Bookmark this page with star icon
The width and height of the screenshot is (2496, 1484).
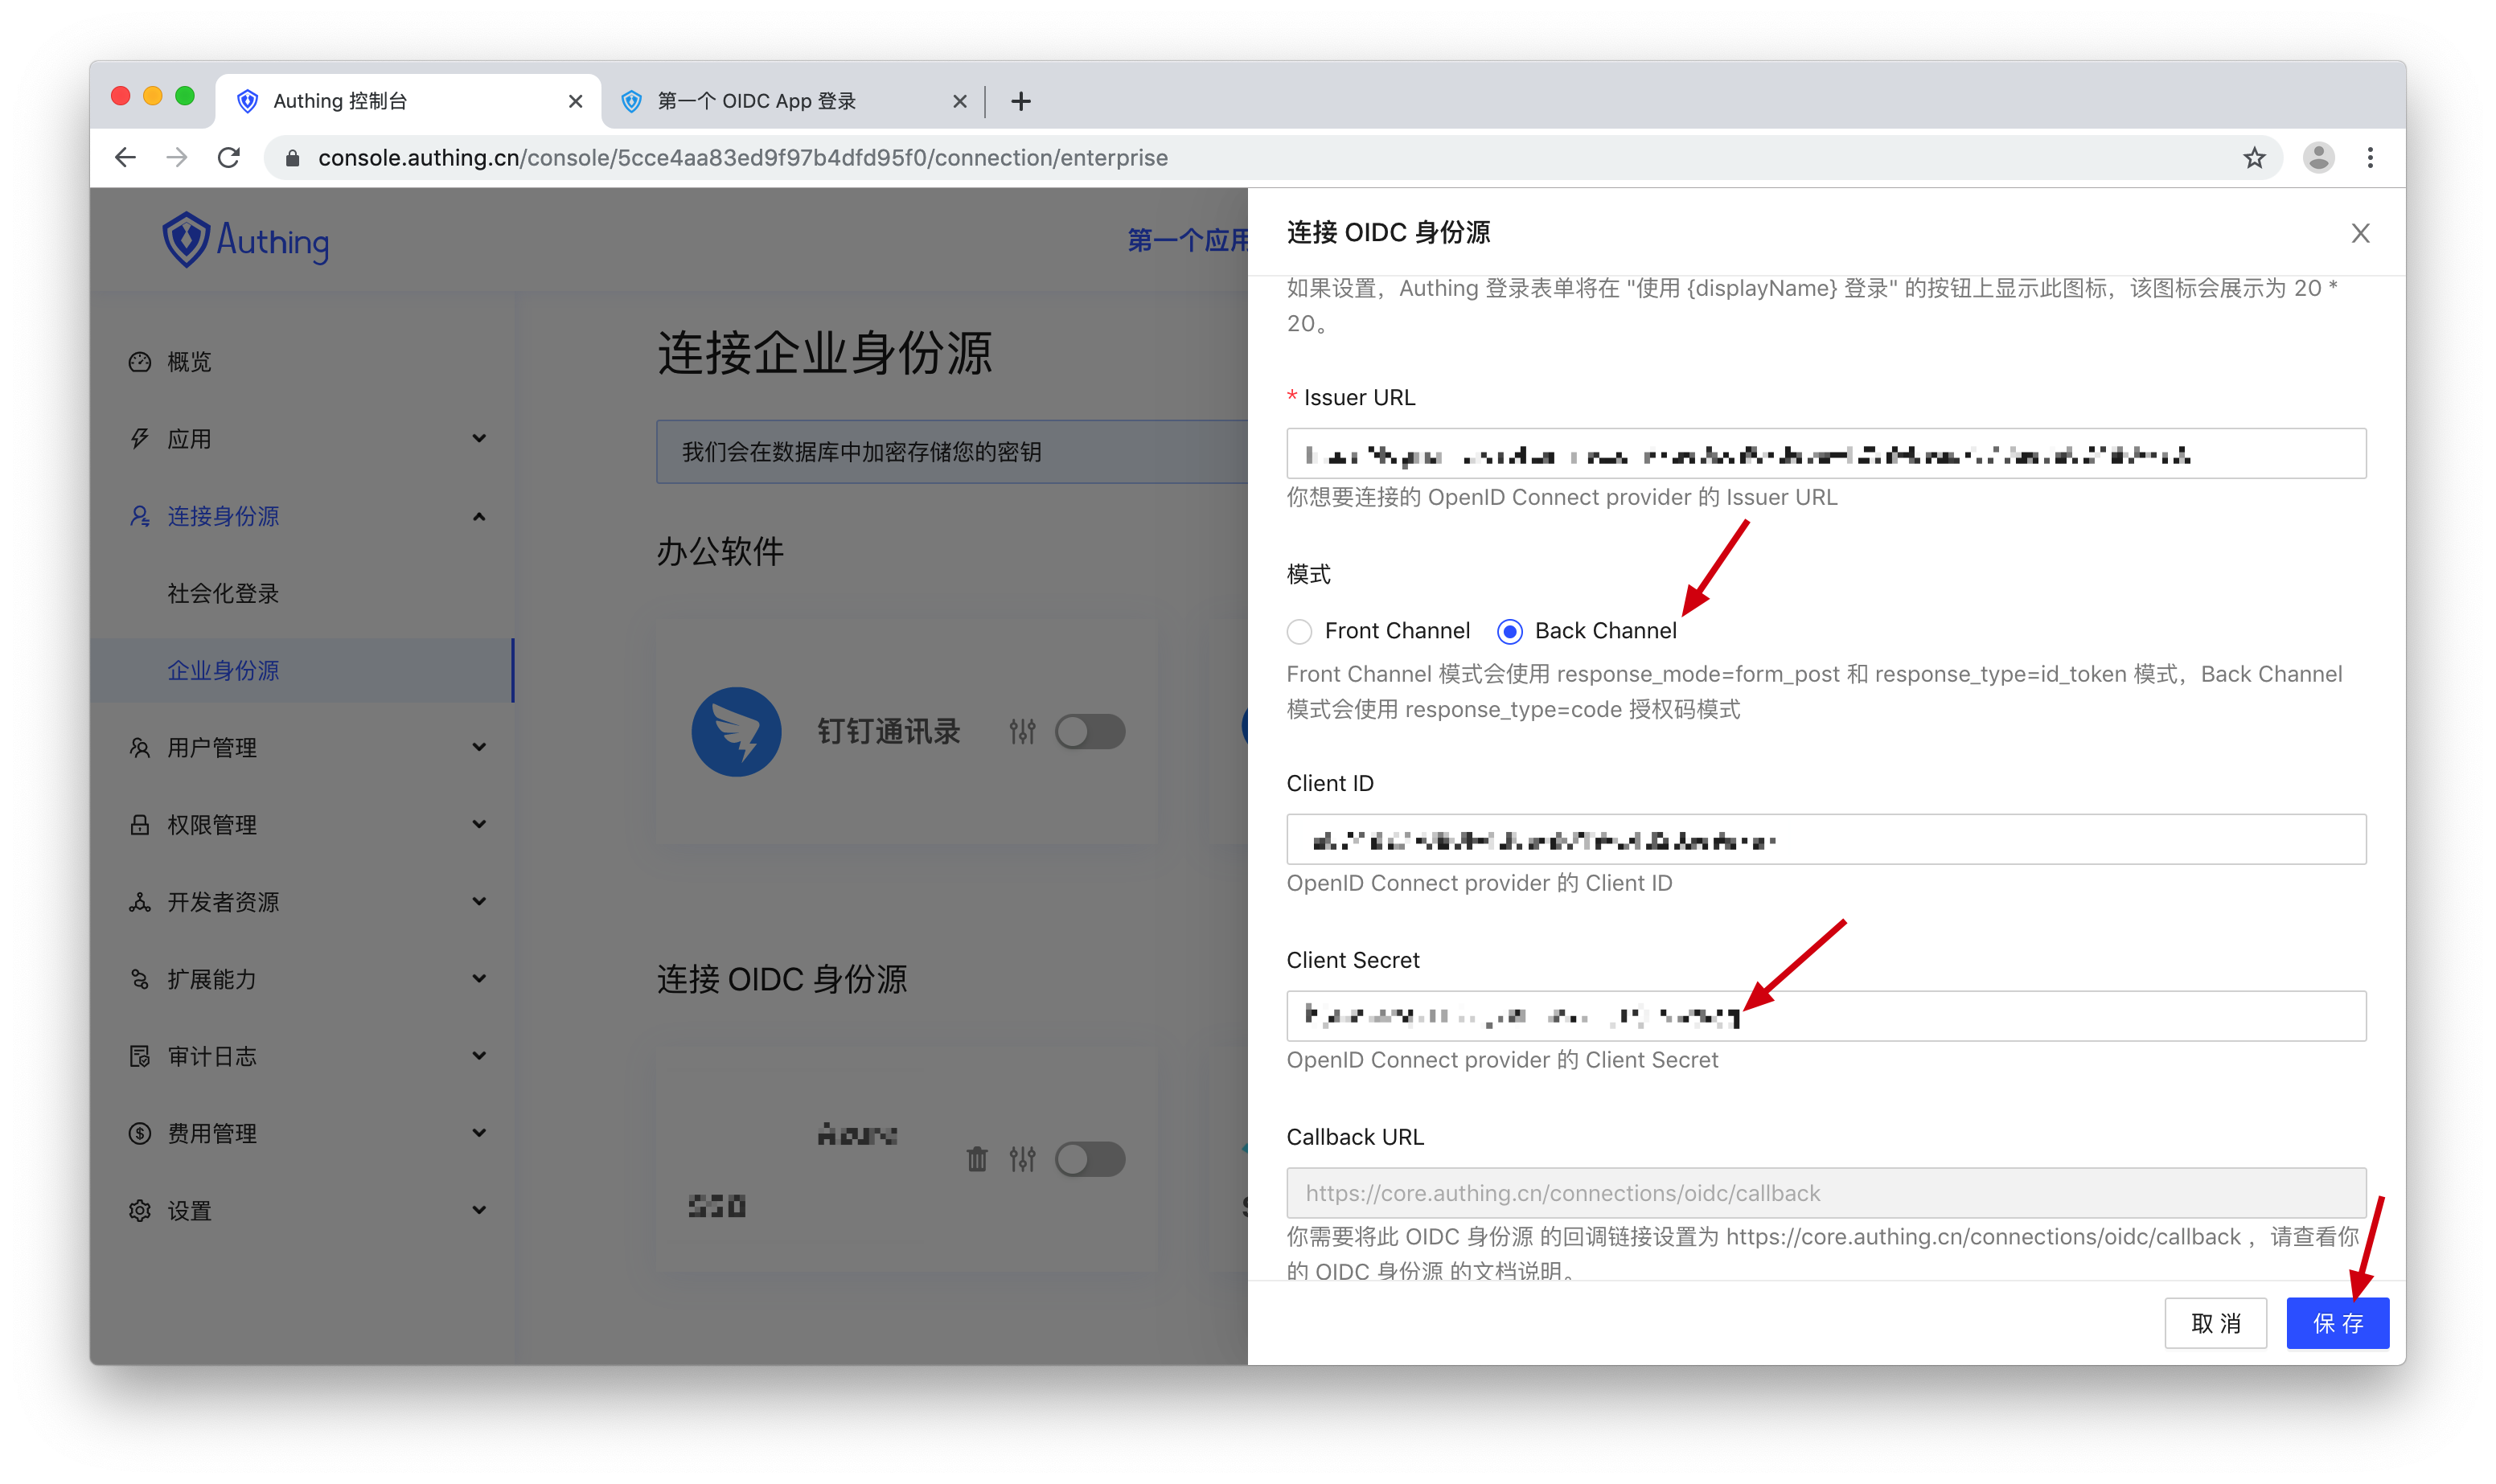2254,158
